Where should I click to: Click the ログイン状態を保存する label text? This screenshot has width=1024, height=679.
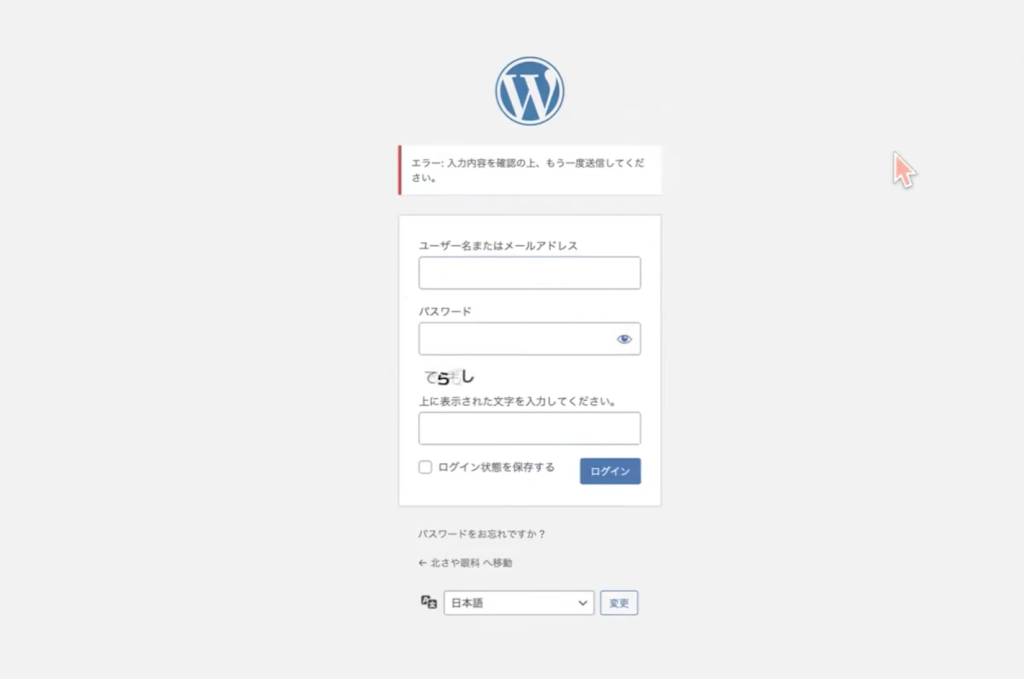click(x=496, y=467)
